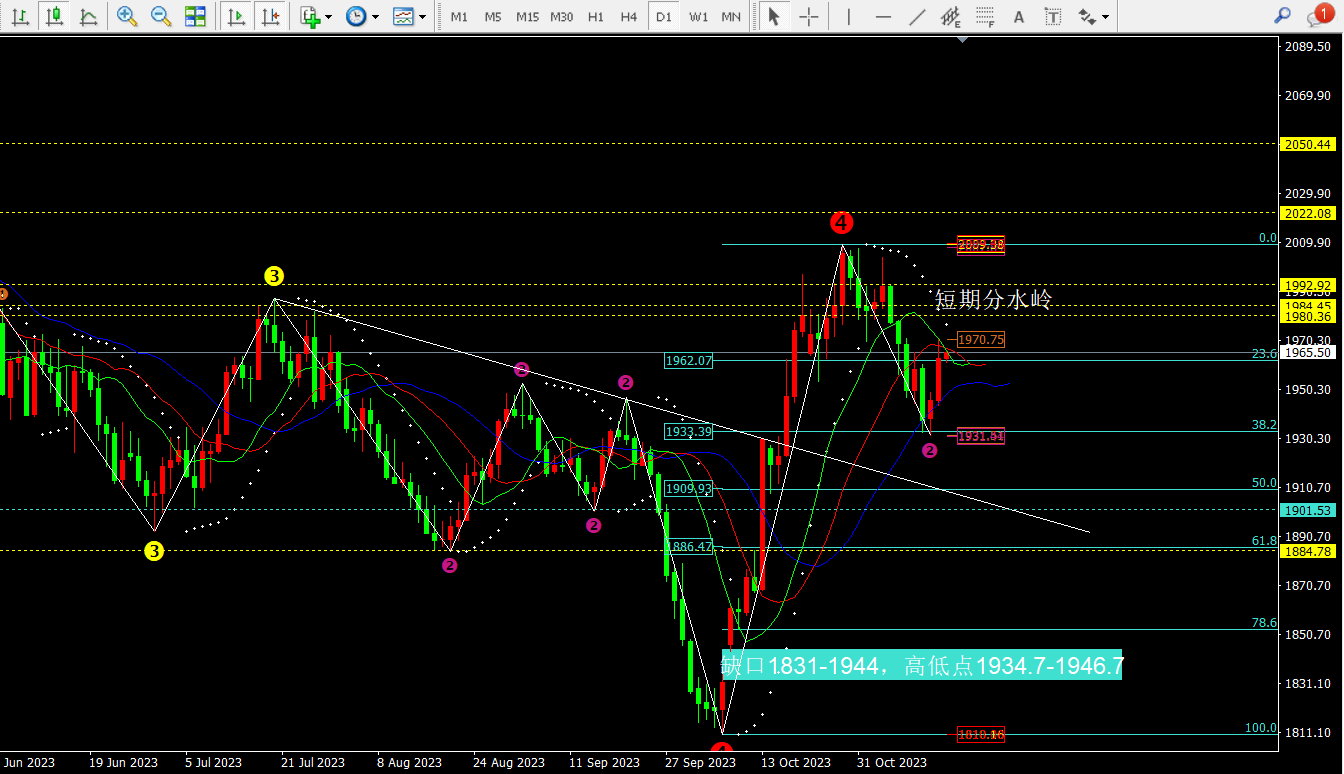Switch to H4 timeframe
The height and width of the screenshot is (774, 1344).
pyautogui.click(x=629, y=17)
